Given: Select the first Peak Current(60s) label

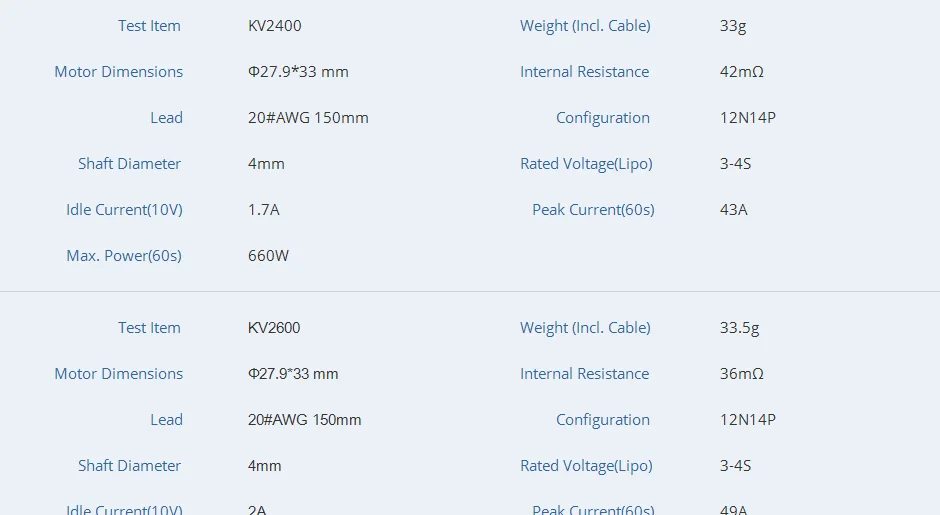Looking at the screenshot, I should (593, 210).
